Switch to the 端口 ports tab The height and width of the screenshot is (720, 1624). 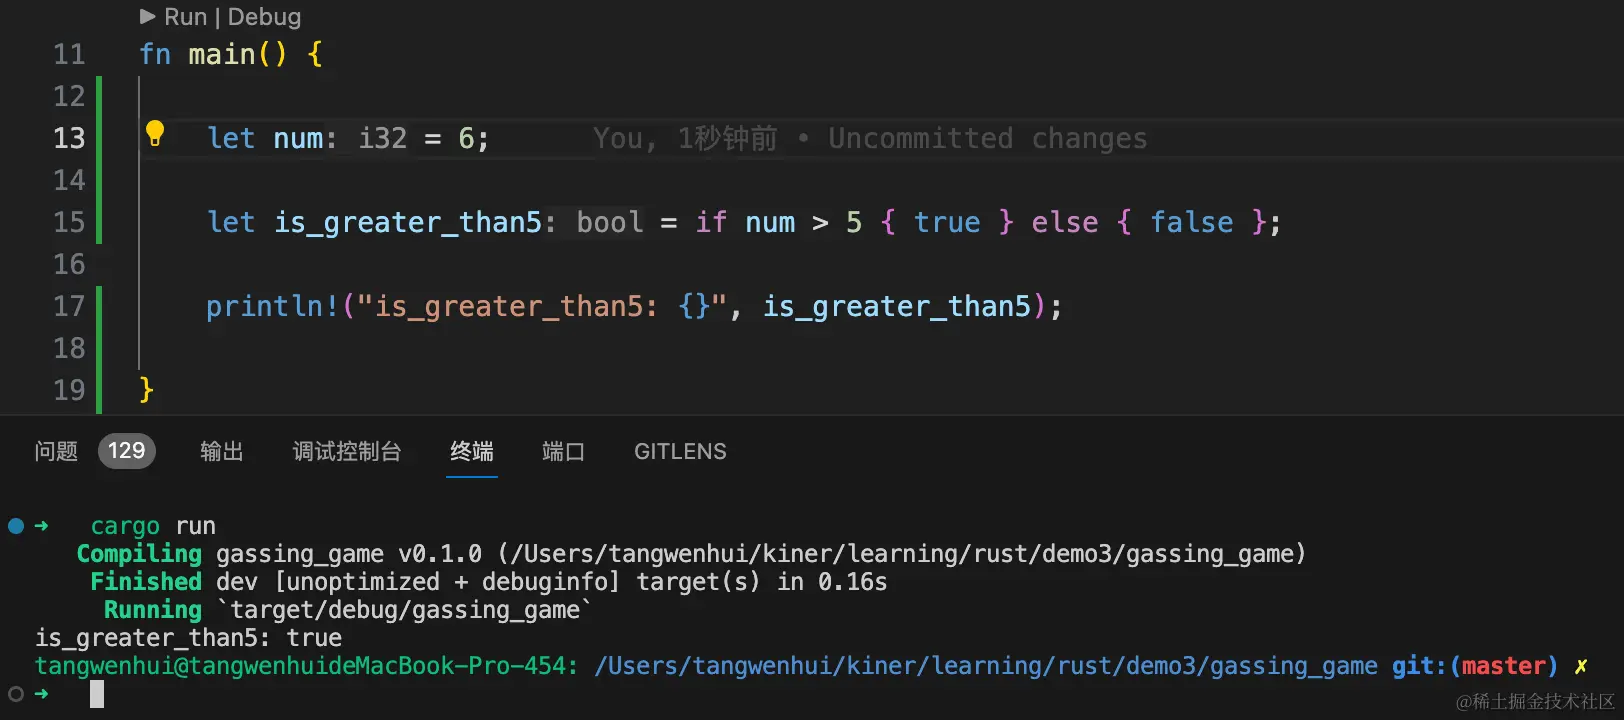point(563,451)
